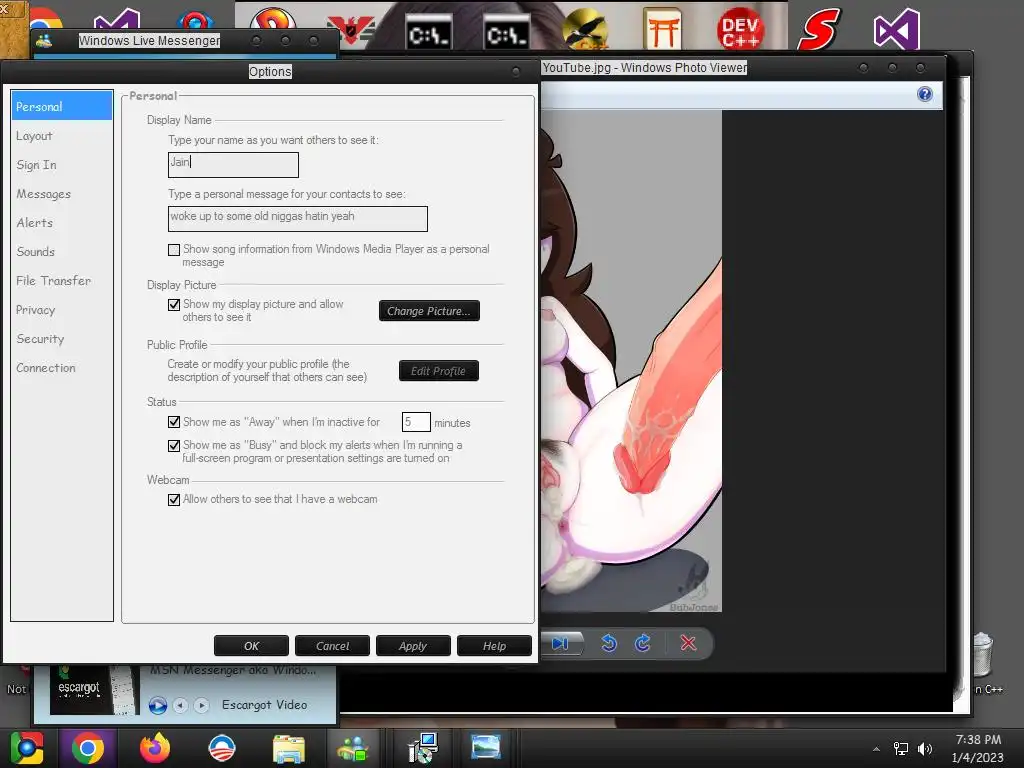Screen dimensions: 1024x768
Task: Uncheck allow others to see webcam
Action: point(174,500)
